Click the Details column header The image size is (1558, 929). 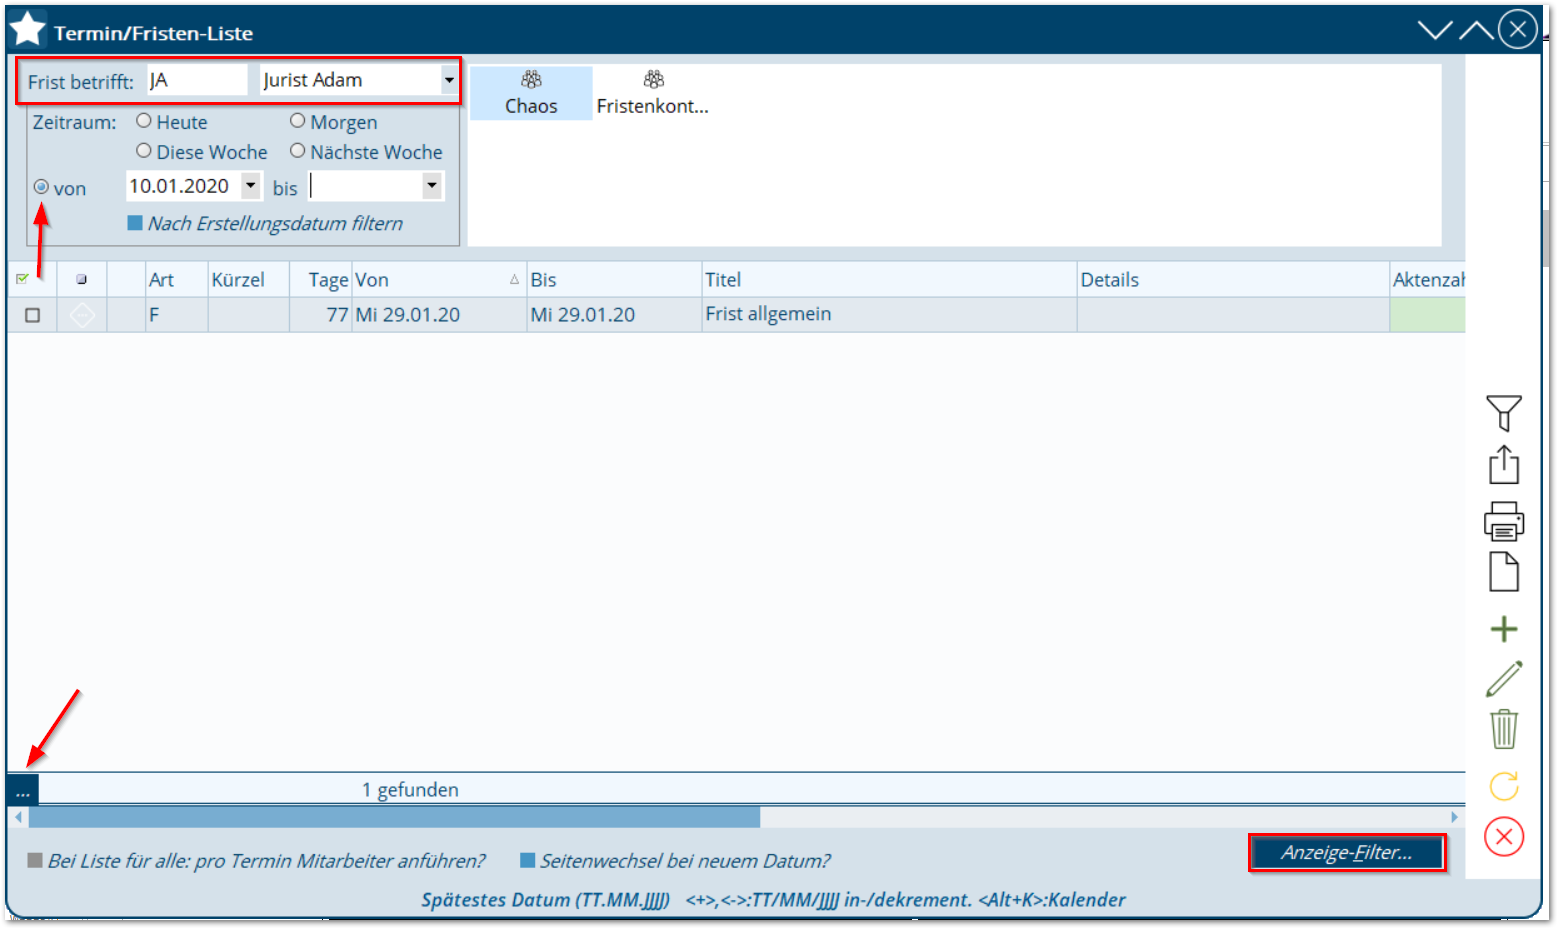1233,280
